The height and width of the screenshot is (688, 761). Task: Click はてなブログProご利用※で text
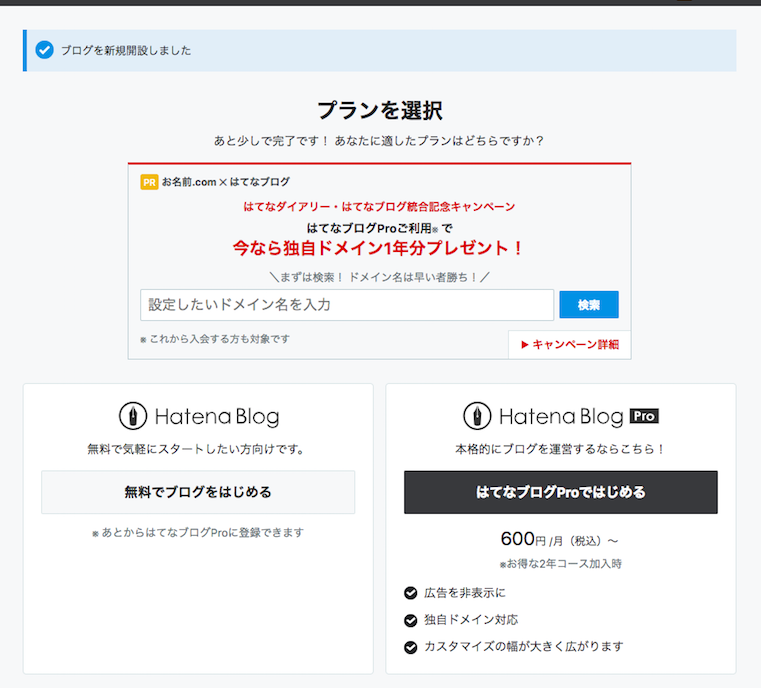click(x=380, y=228)
